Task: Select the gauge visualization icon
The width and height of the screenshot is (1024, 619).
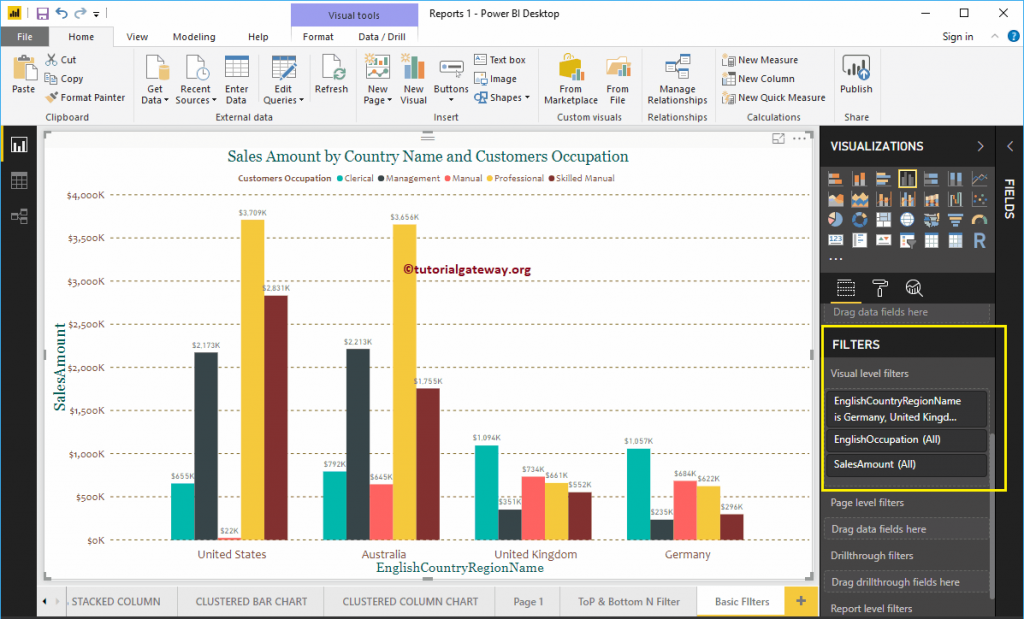Action: tap(978, 219)
